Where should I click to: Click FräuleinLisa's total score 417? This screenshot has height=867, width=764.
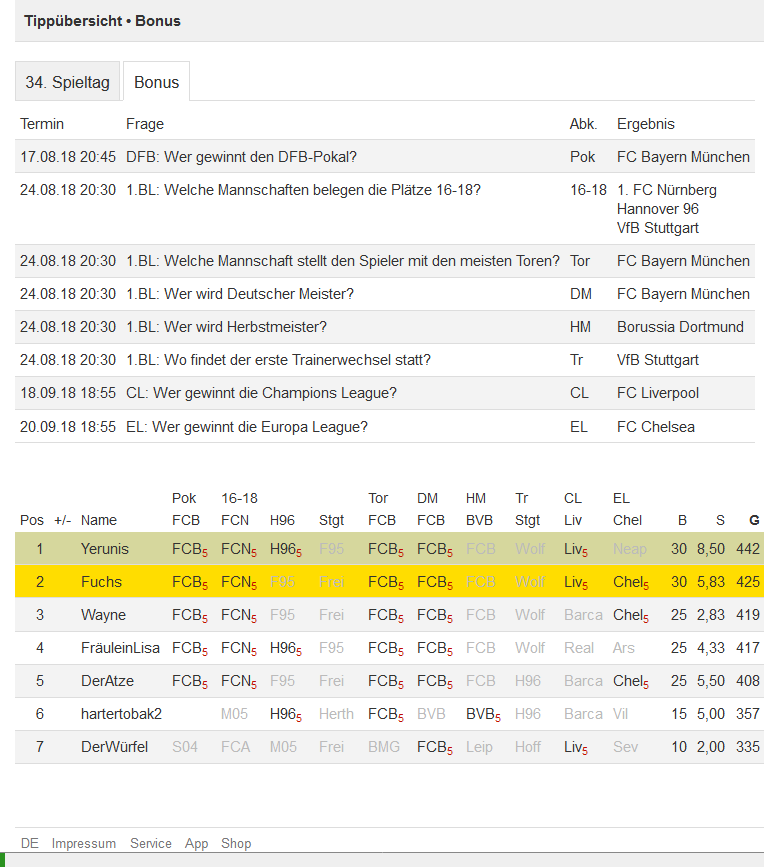748,647
